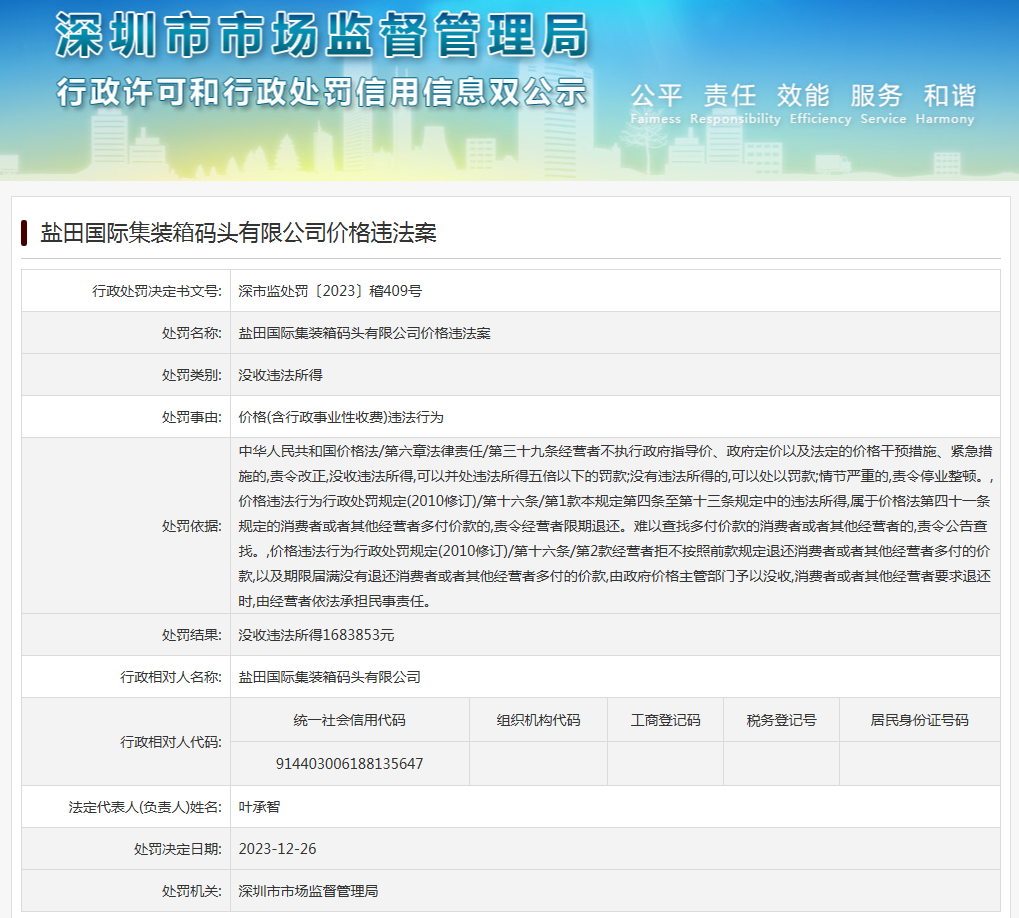Click the 服务 Service slogan
The image size is (1019, 918).
click(883, 104)
